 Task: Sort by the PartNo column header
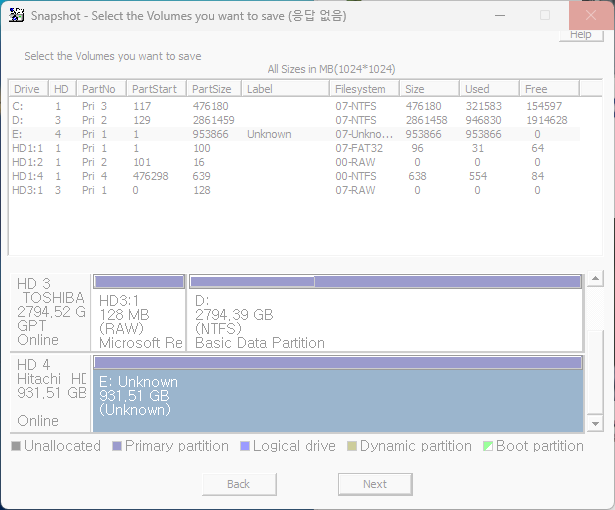click(101, 89)
